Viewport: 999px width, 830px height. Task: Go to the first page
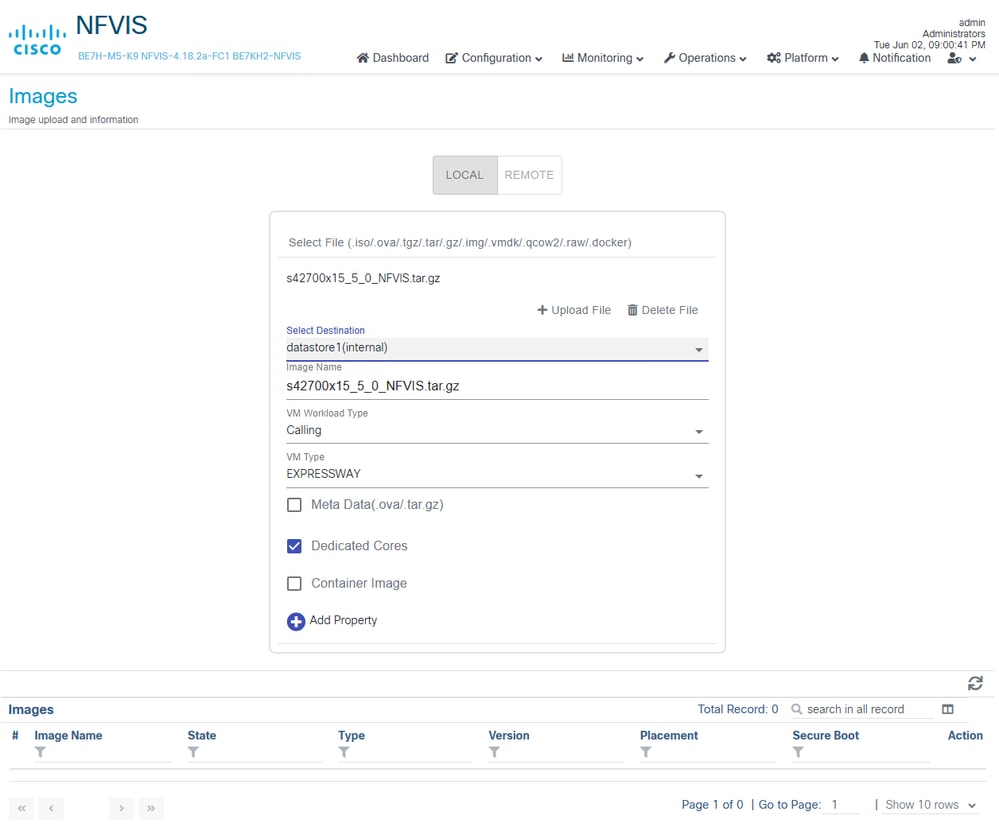click(x=22, y=808)
